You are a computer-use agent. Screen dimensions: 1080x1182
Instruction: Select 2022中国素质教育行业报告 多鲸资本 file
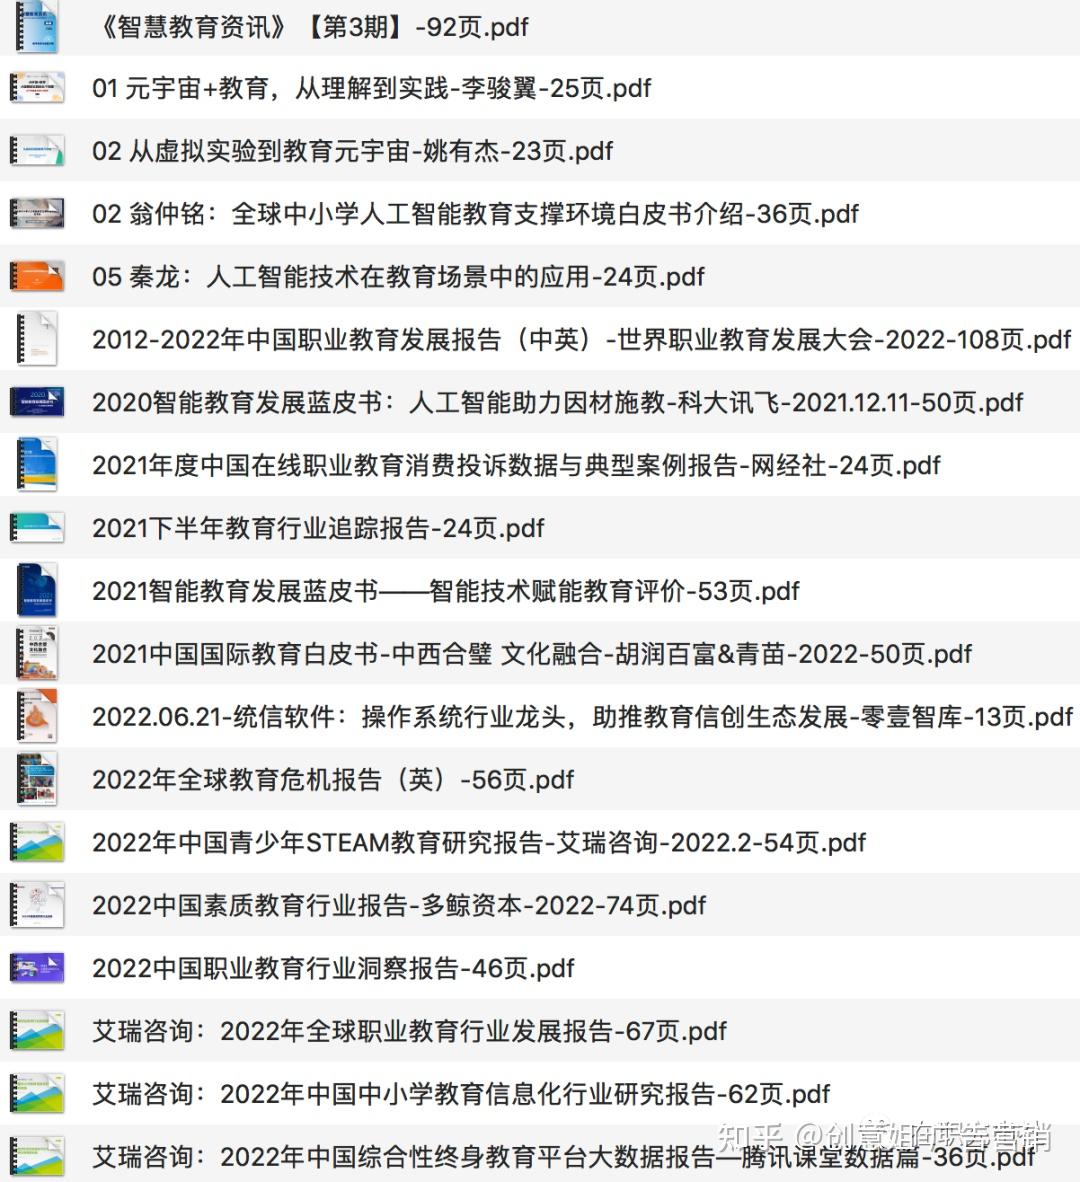[399, 905]
